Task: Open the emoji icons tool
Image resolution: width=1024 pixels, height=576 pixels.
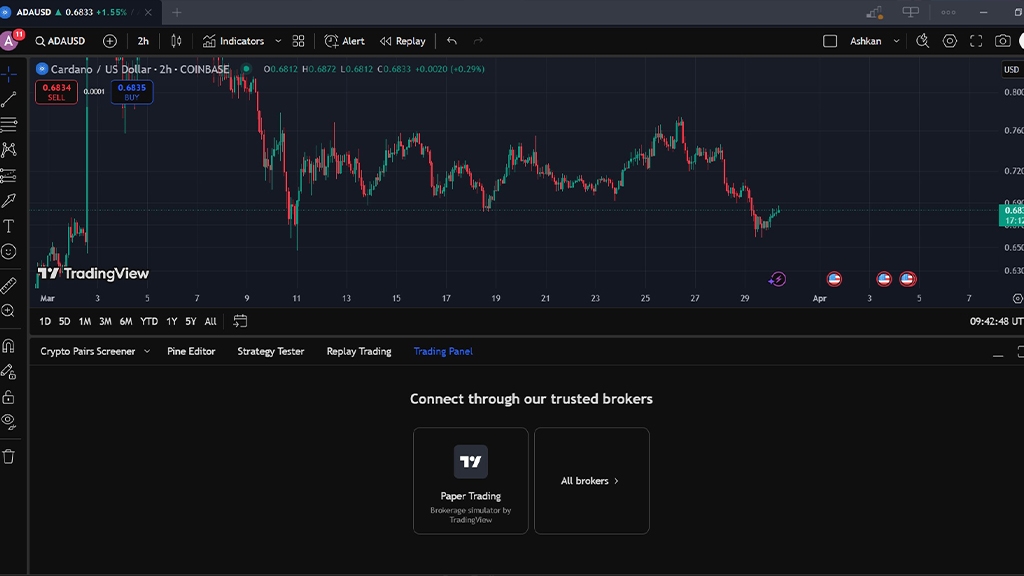Action: pos(8,251)
